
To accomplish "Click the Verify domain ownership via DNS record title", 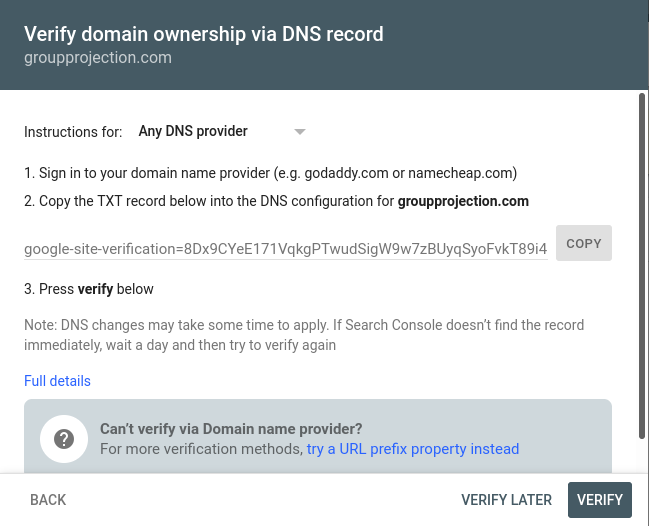I will [204, 34].
